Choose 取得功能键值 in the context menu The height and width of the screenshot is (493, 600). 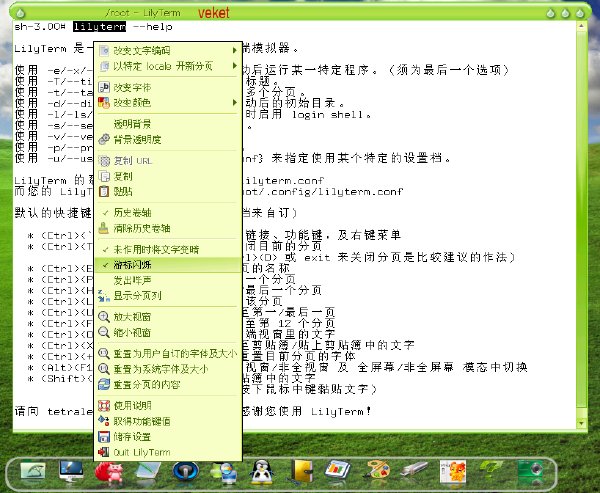coord(168,421)
